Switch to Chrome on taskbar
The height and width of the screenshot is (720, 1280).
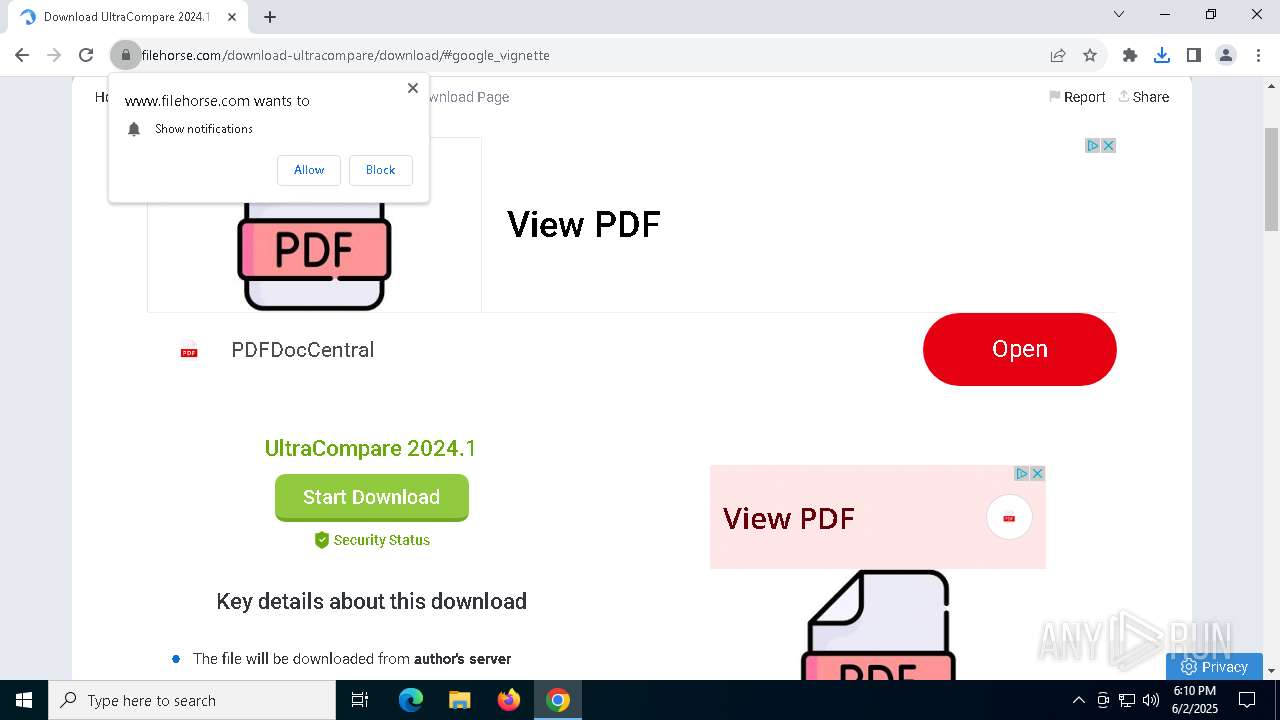pos(558,700)
